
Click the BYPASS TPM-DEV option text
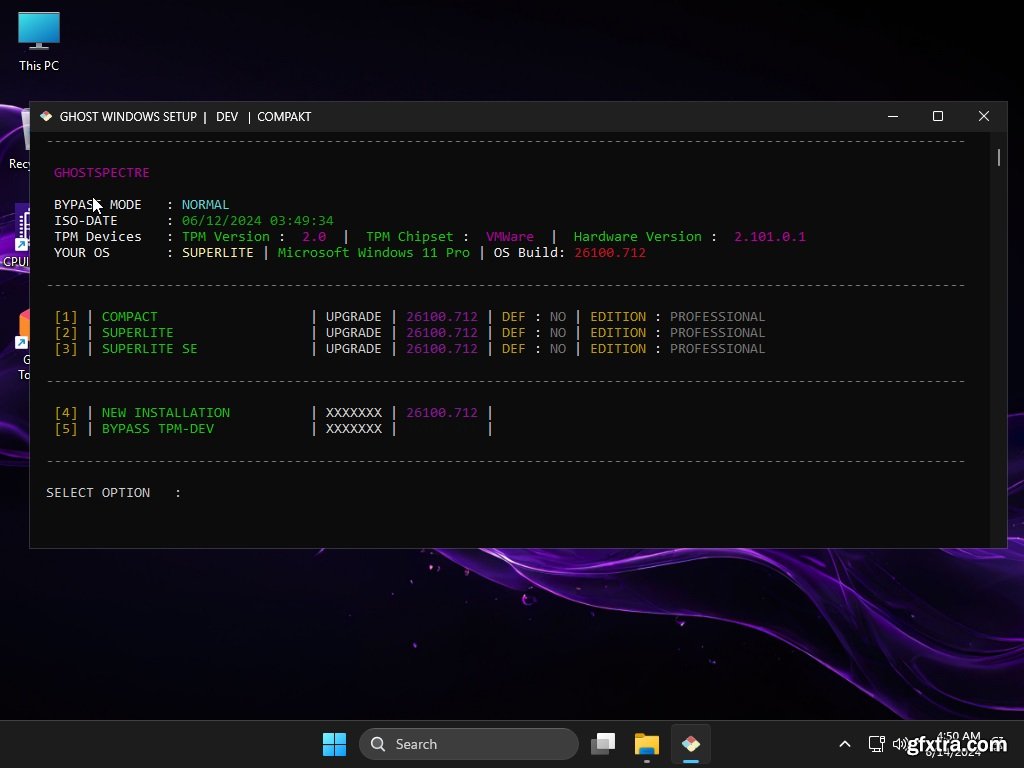tap(158, 429)
